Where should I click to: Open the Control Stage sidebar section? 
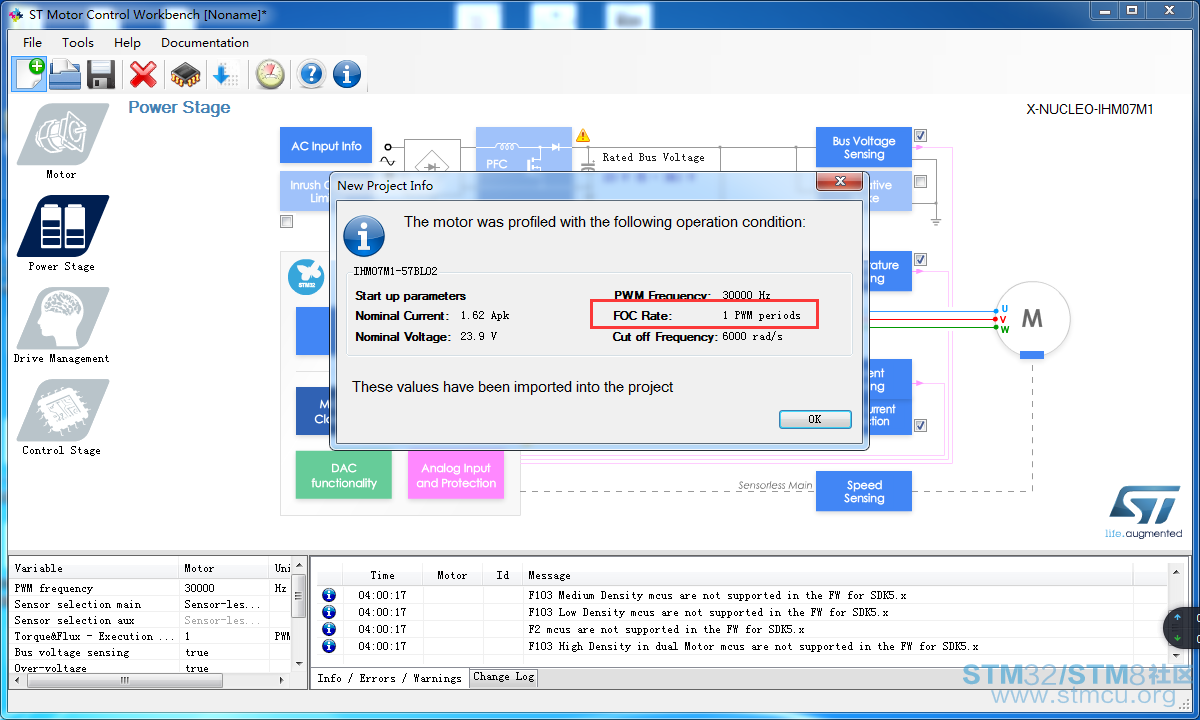click(x=62, y=418)
